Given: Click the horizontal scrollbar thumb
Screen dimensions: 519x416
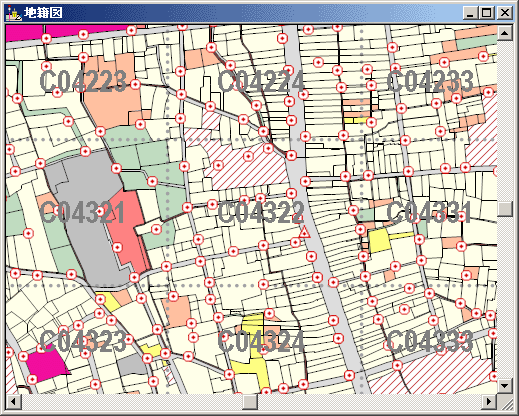Looking at the screenshot, I should point(250,402).
